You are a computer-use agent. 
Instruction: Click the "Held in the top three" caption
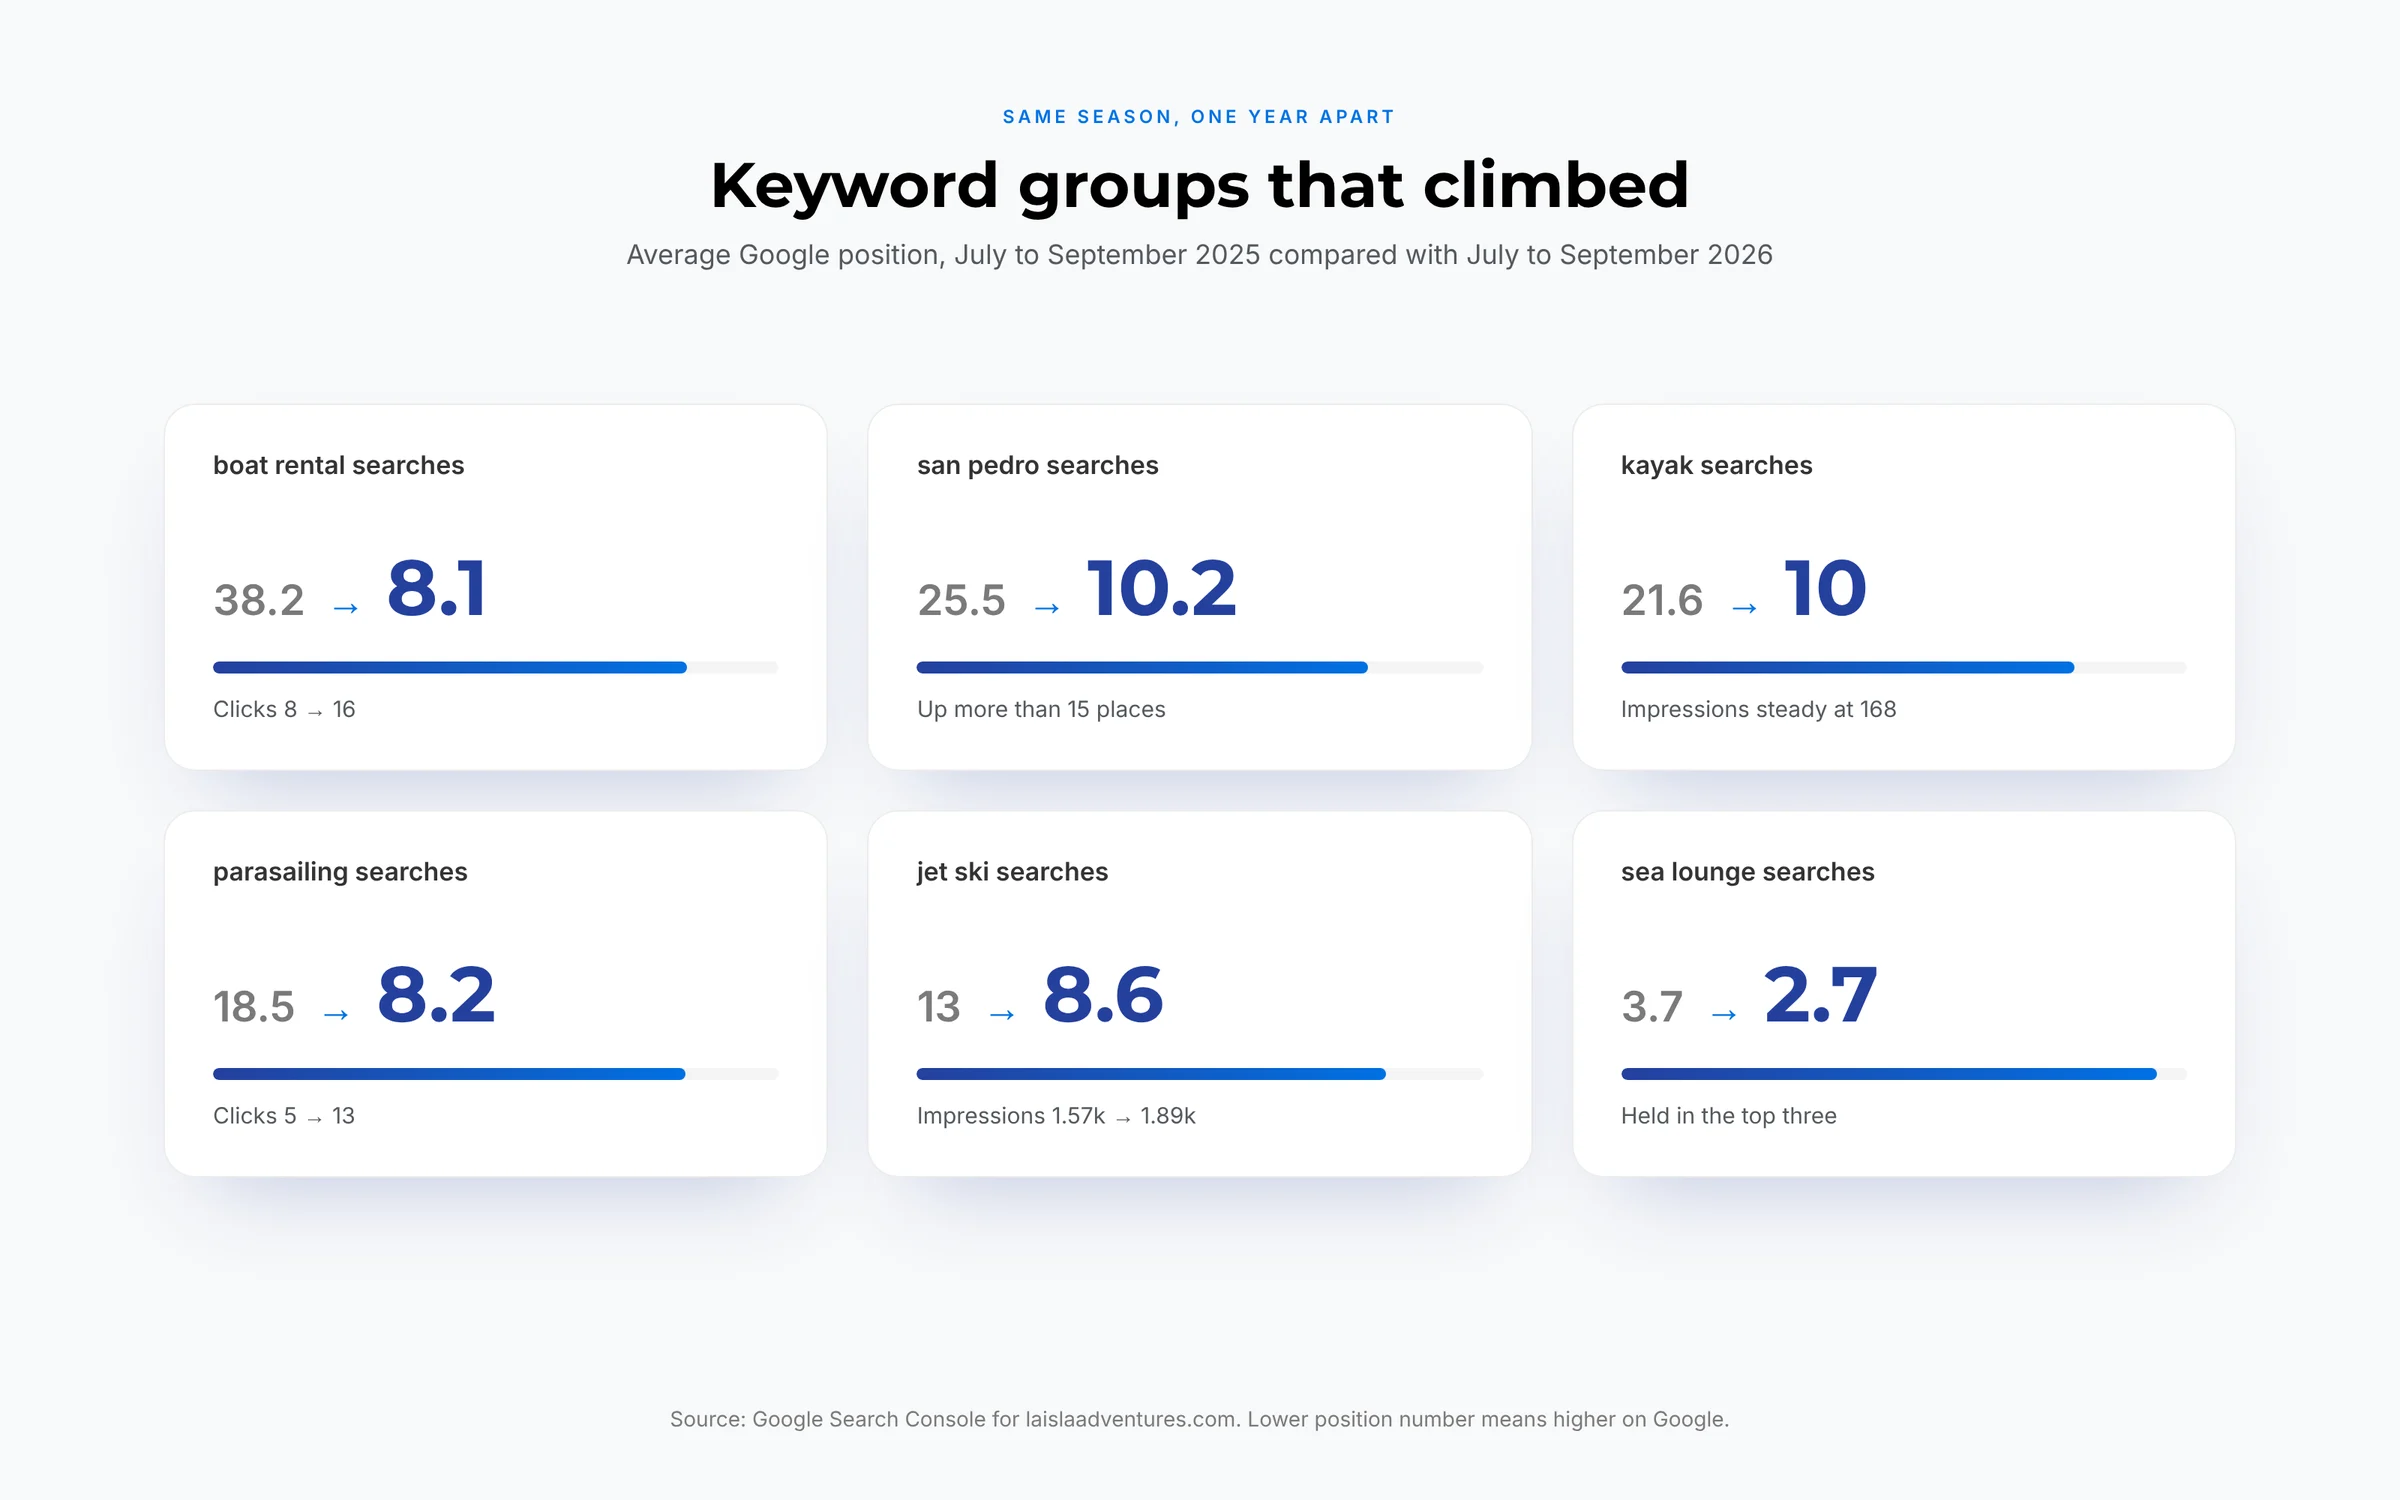click(x=1728, y=1116)
